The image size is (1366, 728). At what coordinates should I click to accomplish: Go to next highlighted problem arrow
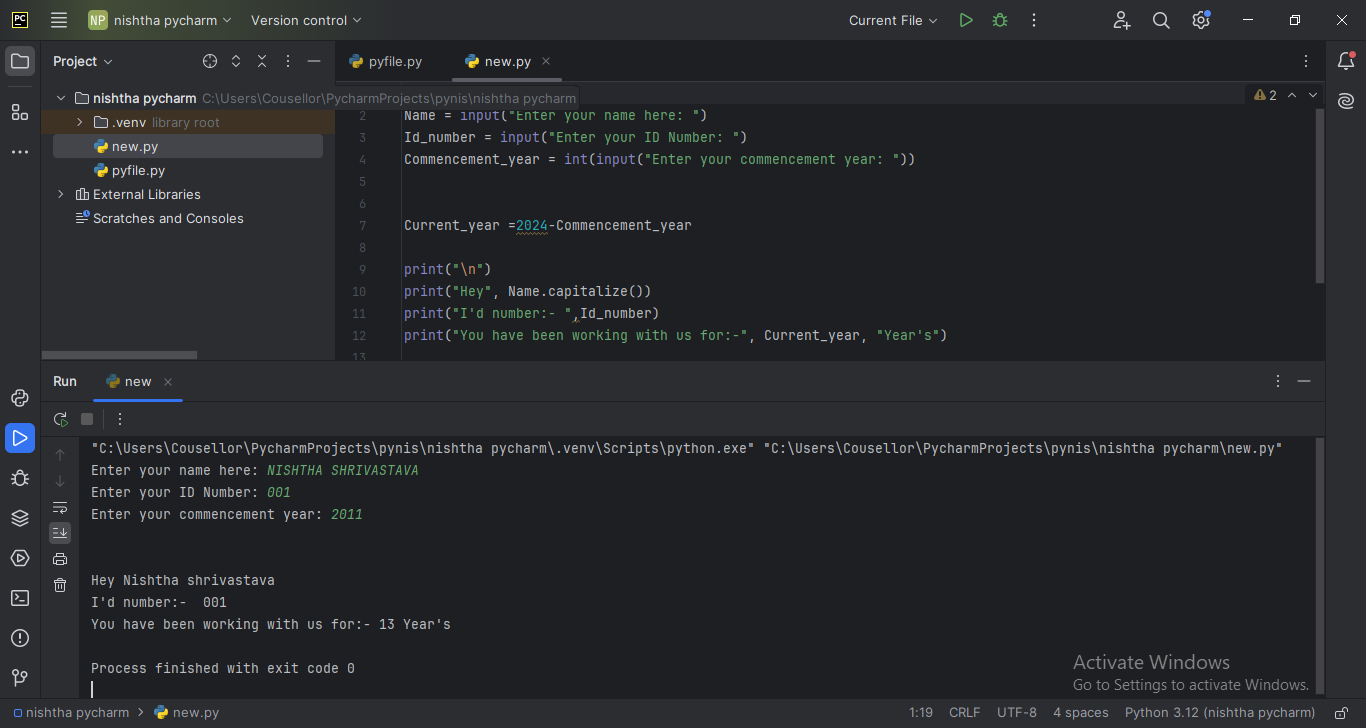click(x=1314, y=95)
